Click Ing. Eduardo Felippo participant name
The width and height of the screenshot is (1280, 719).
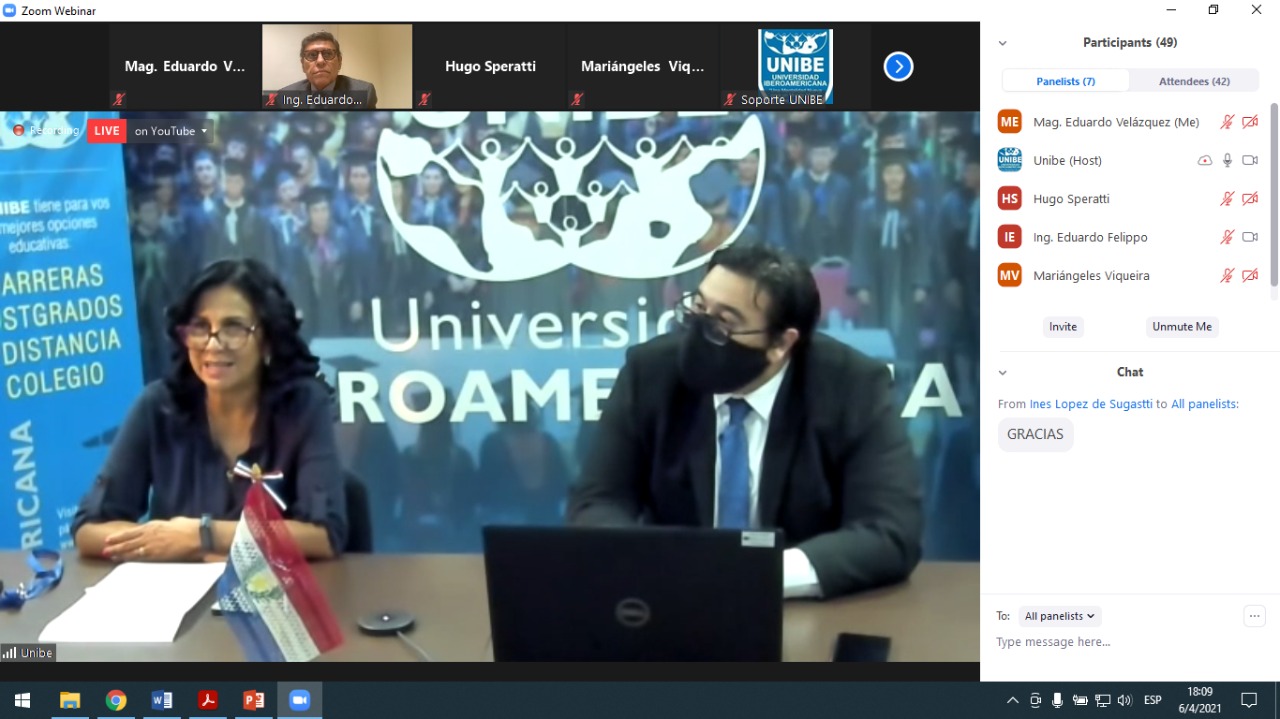pos(1090,237)
